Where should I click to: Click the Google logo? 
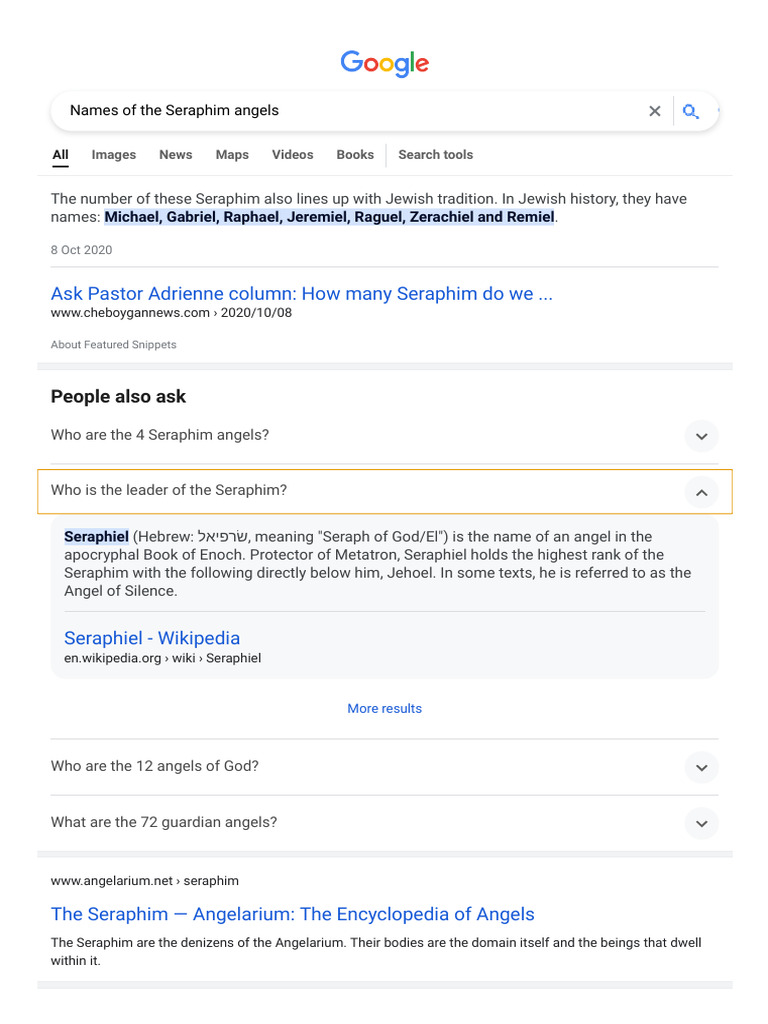coord(384,63)
